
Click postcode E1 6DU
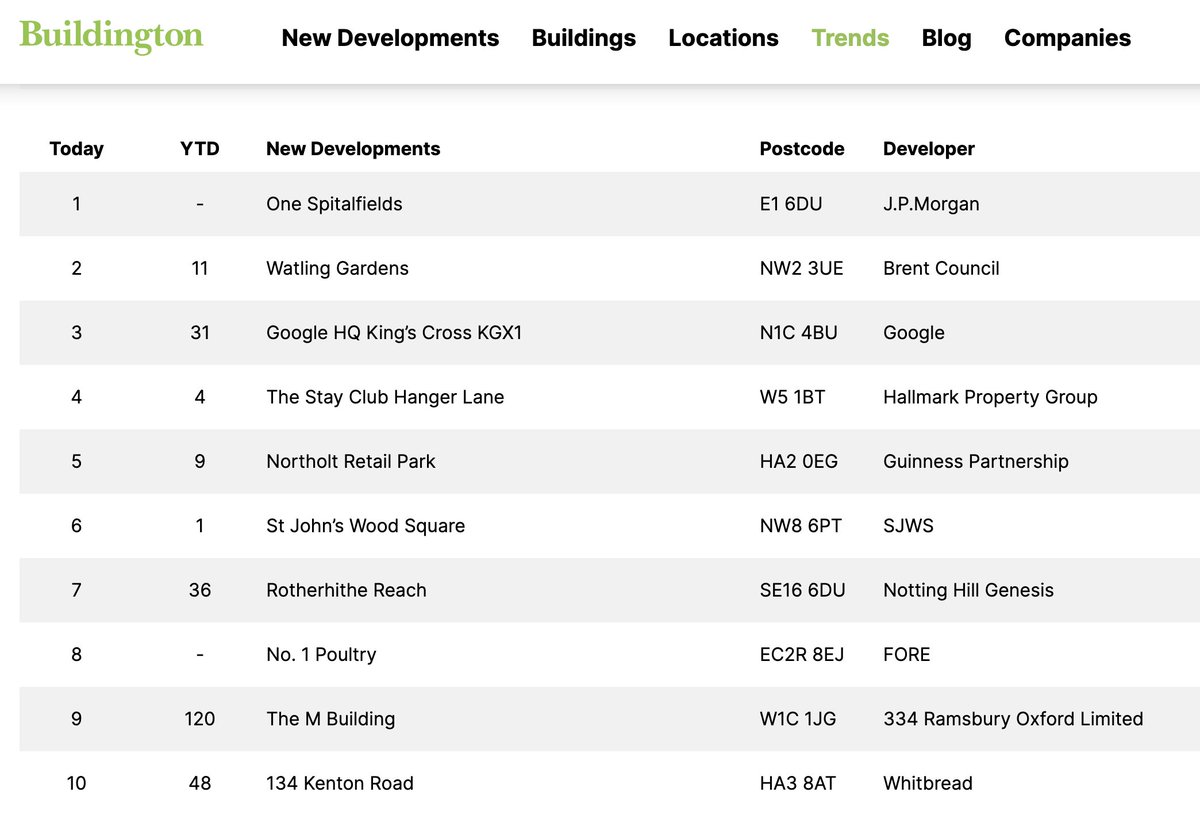791,204
